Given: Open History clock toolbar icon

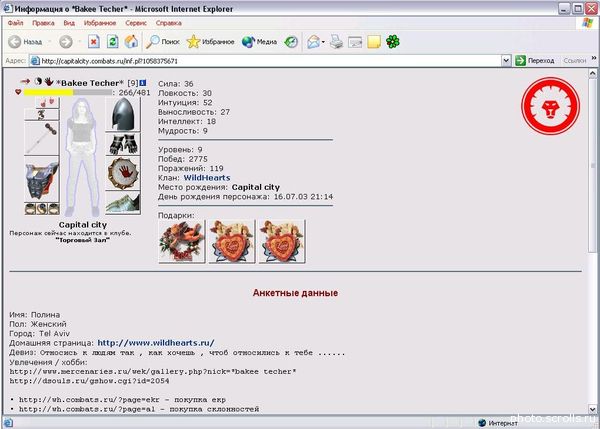Looking at the screenshot, I should click(291, 42).
